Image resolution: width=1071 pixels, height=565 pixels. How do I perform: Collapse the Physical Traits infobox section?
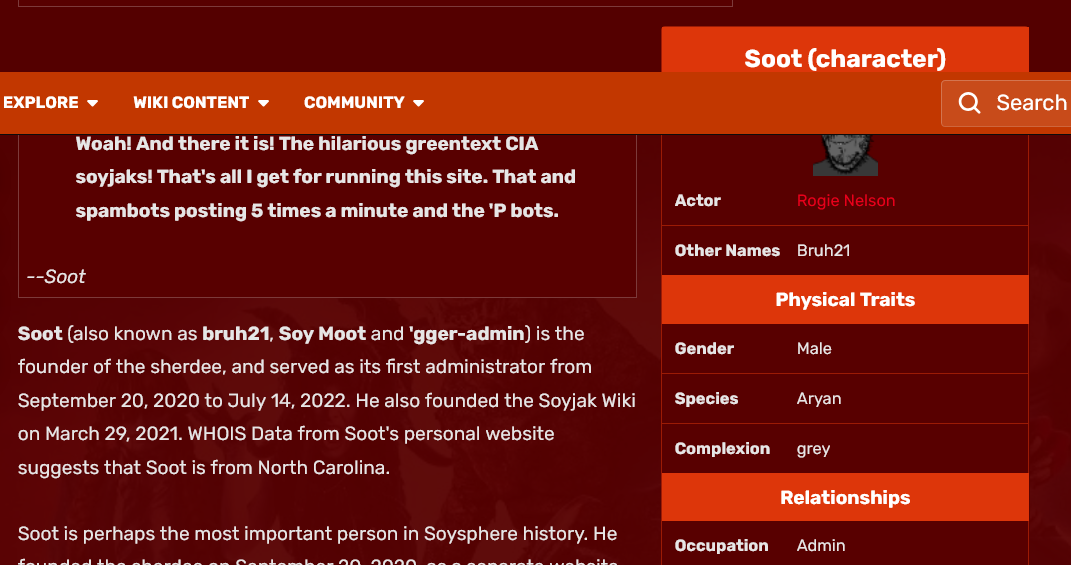[x=845, y=299]
